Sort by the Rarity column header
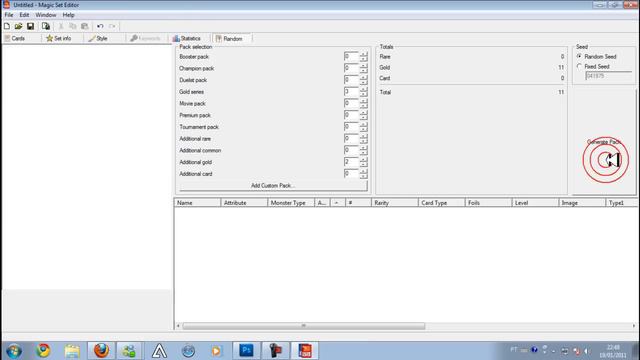The width and height of the screenshot is (640, 360). click(x=395, y=202)
